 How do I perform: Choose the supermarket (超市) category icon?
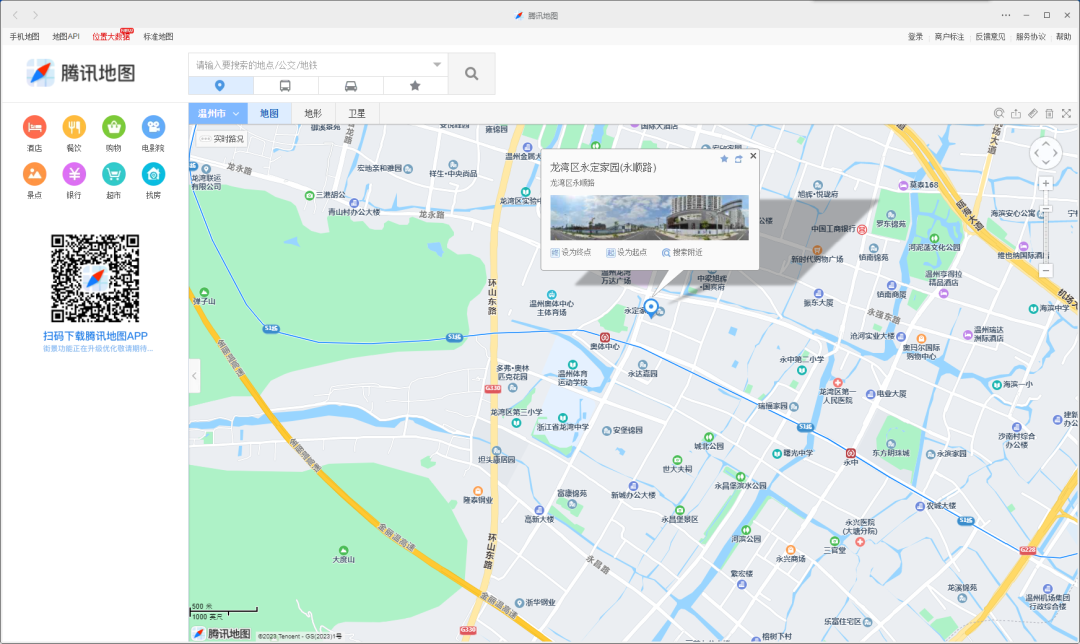click(x=114, y=174)
